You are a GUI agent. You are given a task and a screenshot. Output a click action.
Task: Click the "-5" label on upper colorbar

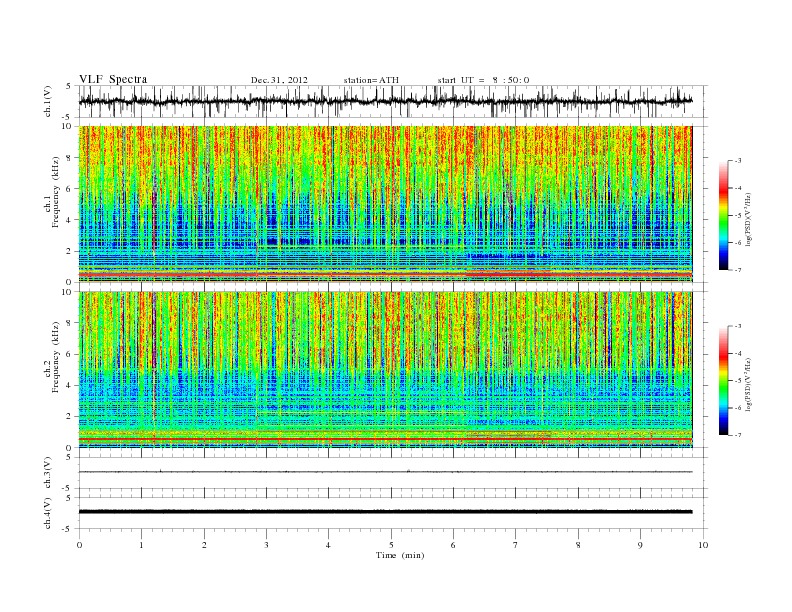[738, 216]
